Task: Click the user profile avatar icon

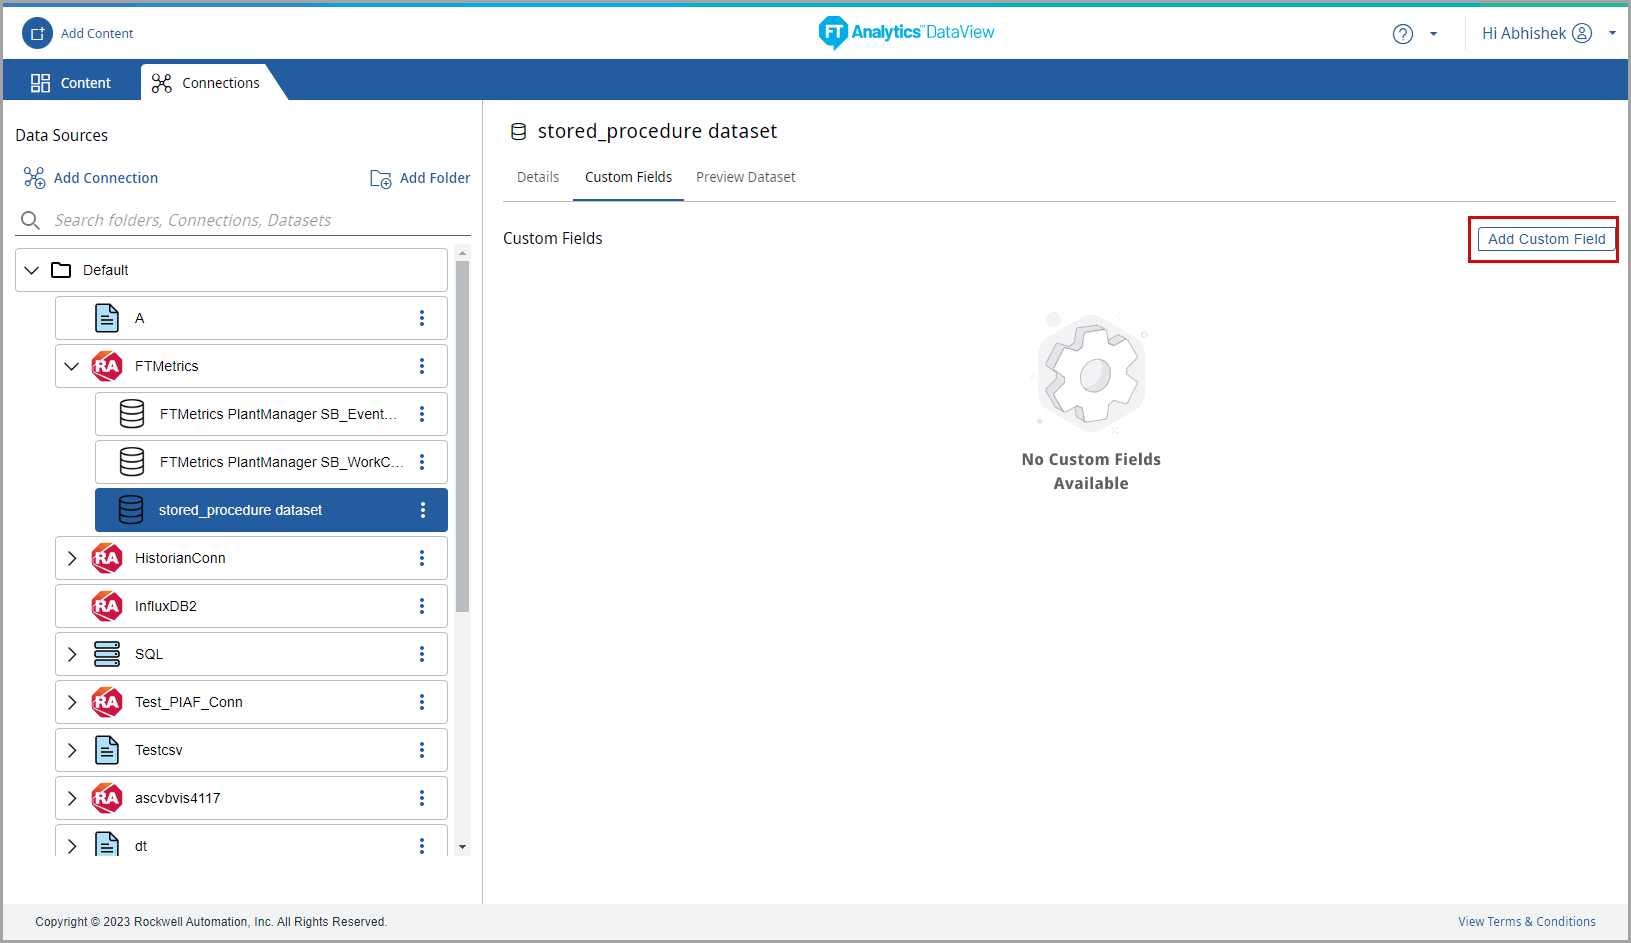Action: [1582, 33]
